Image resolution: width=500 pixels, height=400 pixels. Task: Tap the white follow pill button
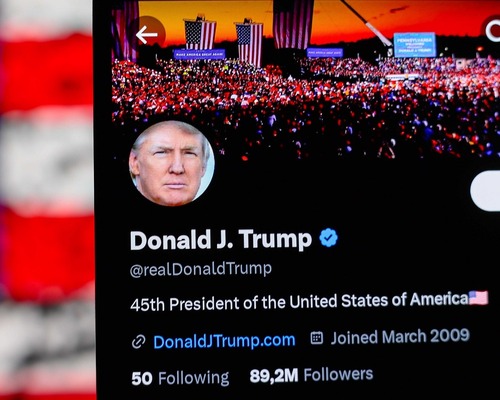pos(485,190)
